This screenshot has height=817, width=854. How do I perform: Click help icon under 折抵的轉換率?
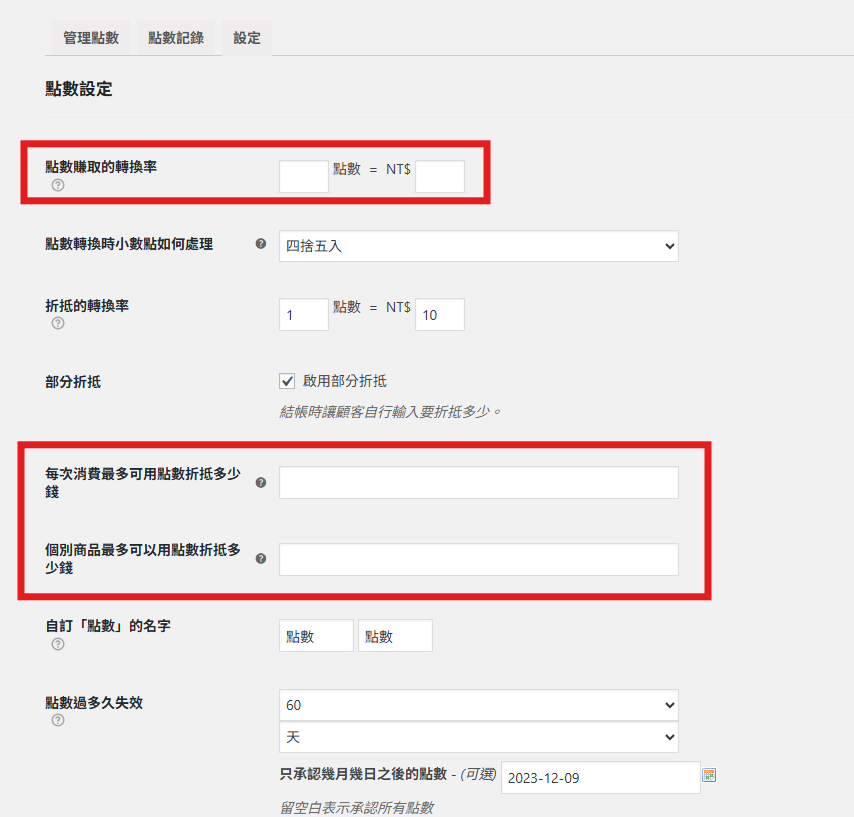[x=58, y=324]
